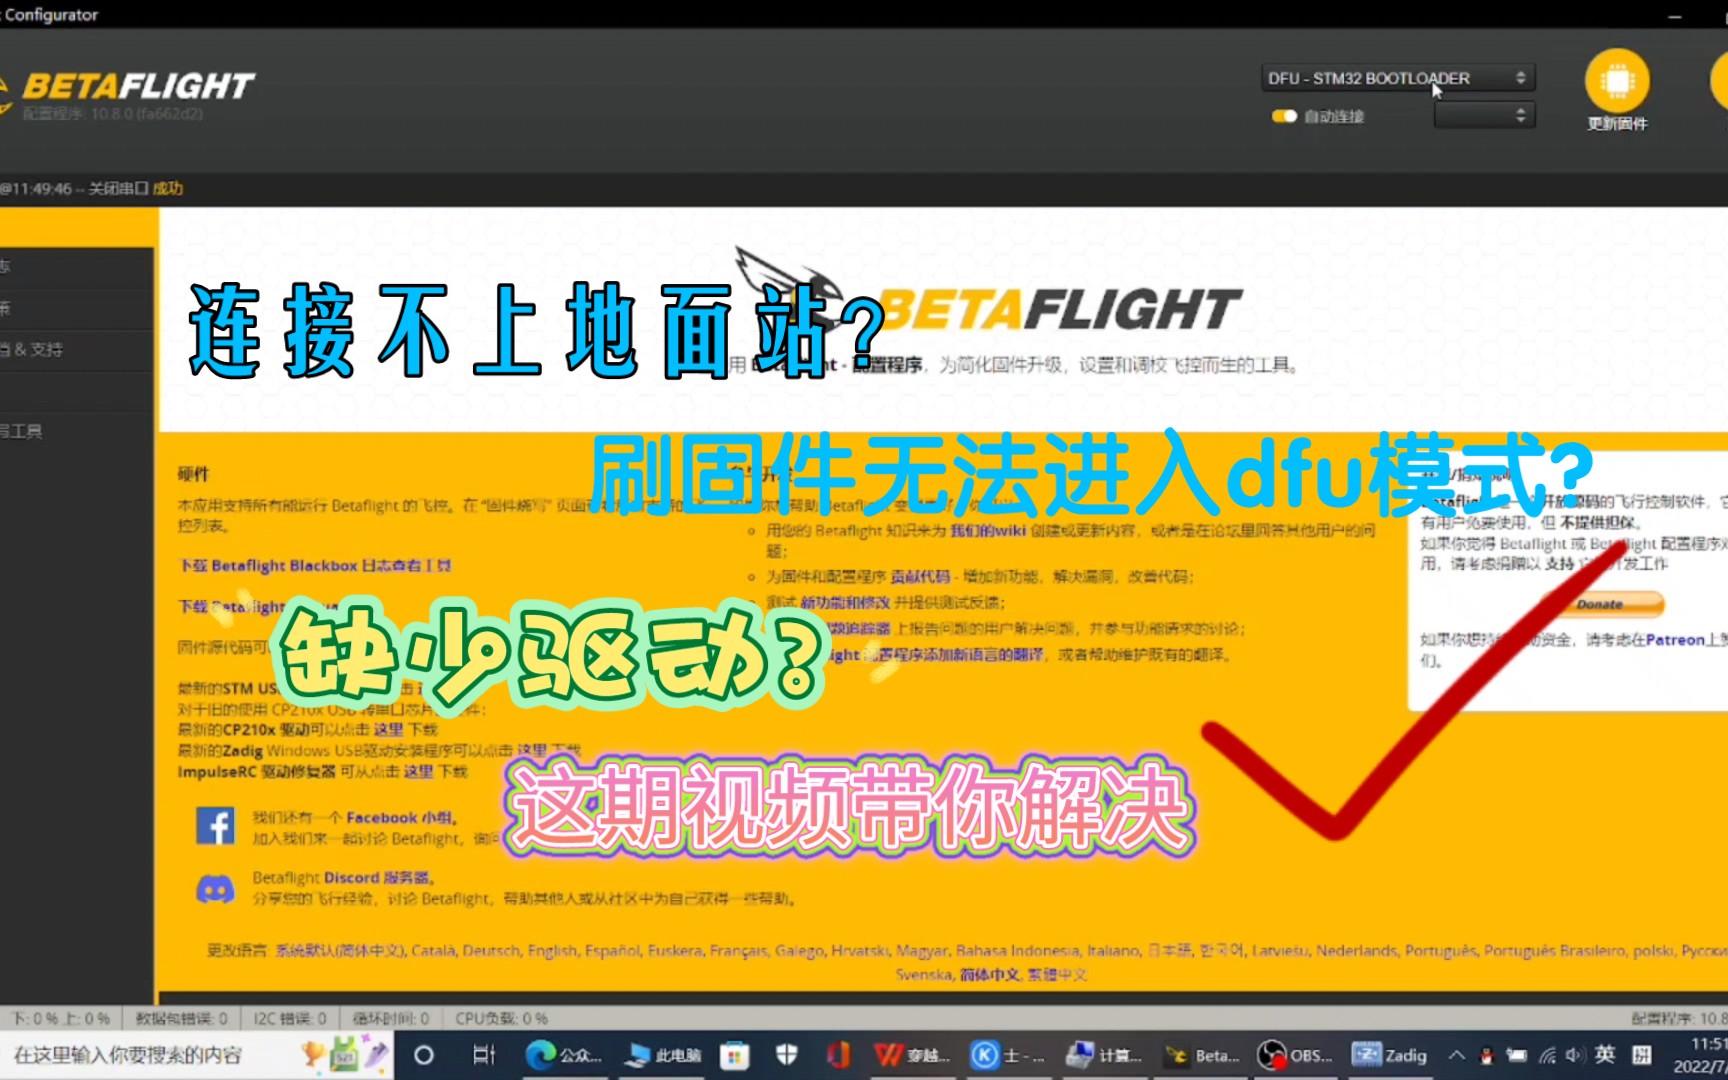This screenshot has height=1080, width=1728.
Task: Switch language to Français
Action: click(738, 950)
